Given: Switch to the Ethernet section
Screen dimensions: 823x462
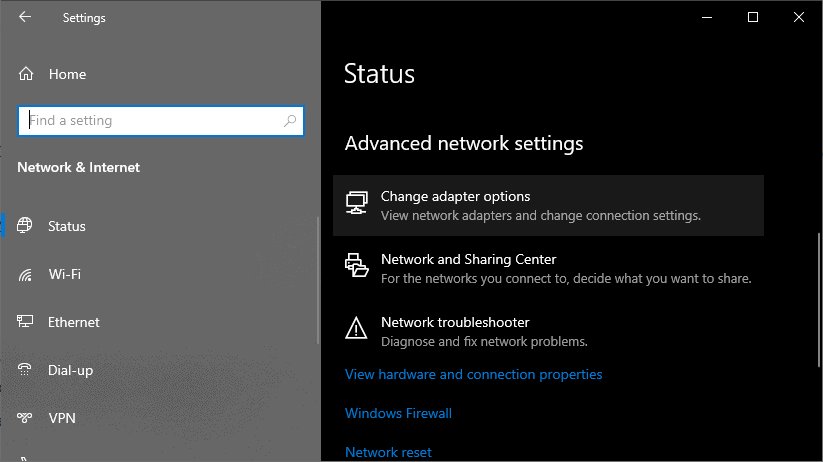Looking at the screenshot, I should [x=74, y=322].
